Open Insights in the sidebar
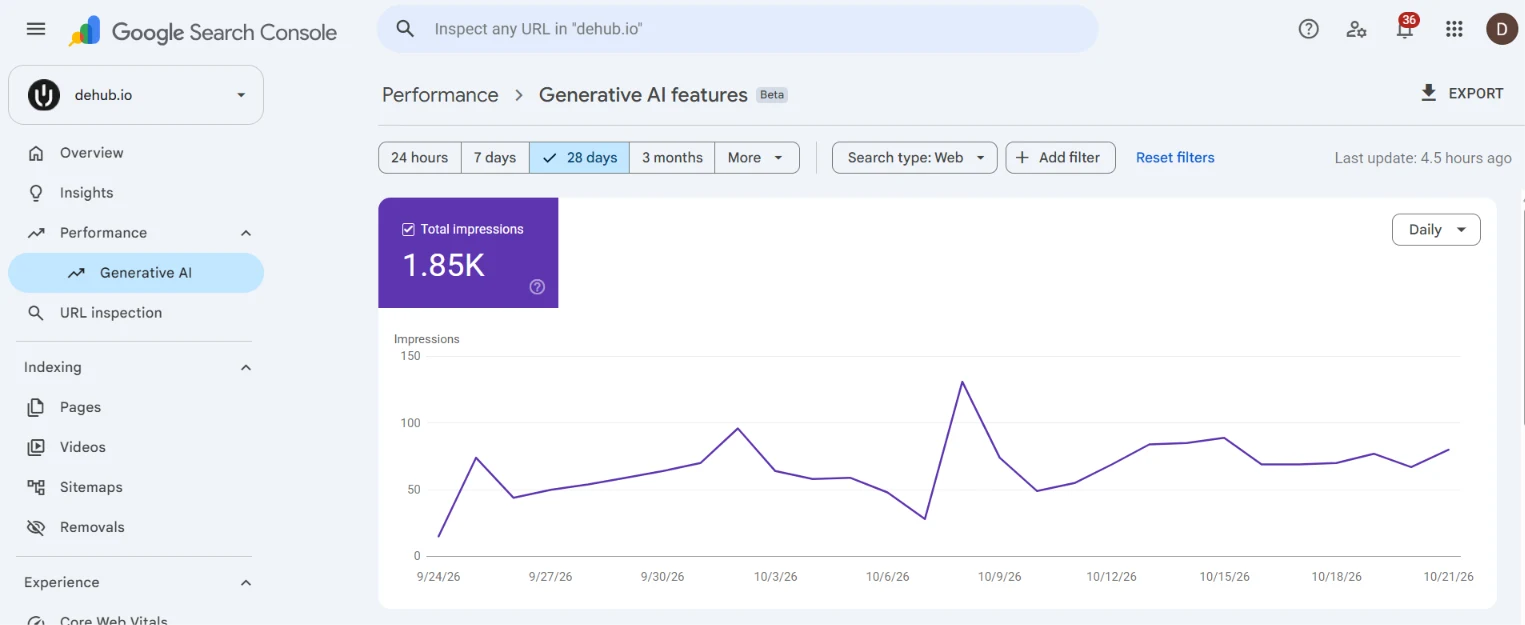The width and height of the screenshot is (1525, 625). pos(136,193)
